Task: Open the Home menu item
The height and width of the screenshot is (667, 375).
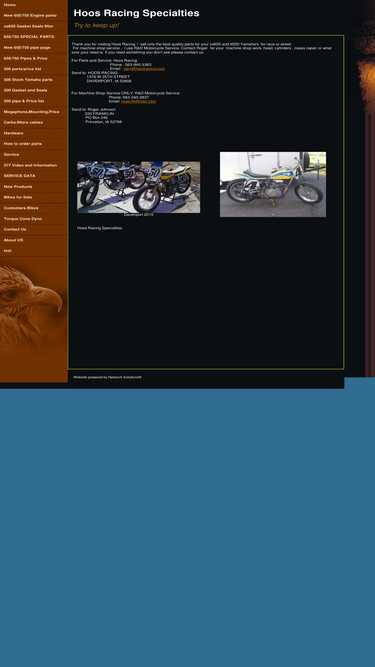Action: click(34, 5)
